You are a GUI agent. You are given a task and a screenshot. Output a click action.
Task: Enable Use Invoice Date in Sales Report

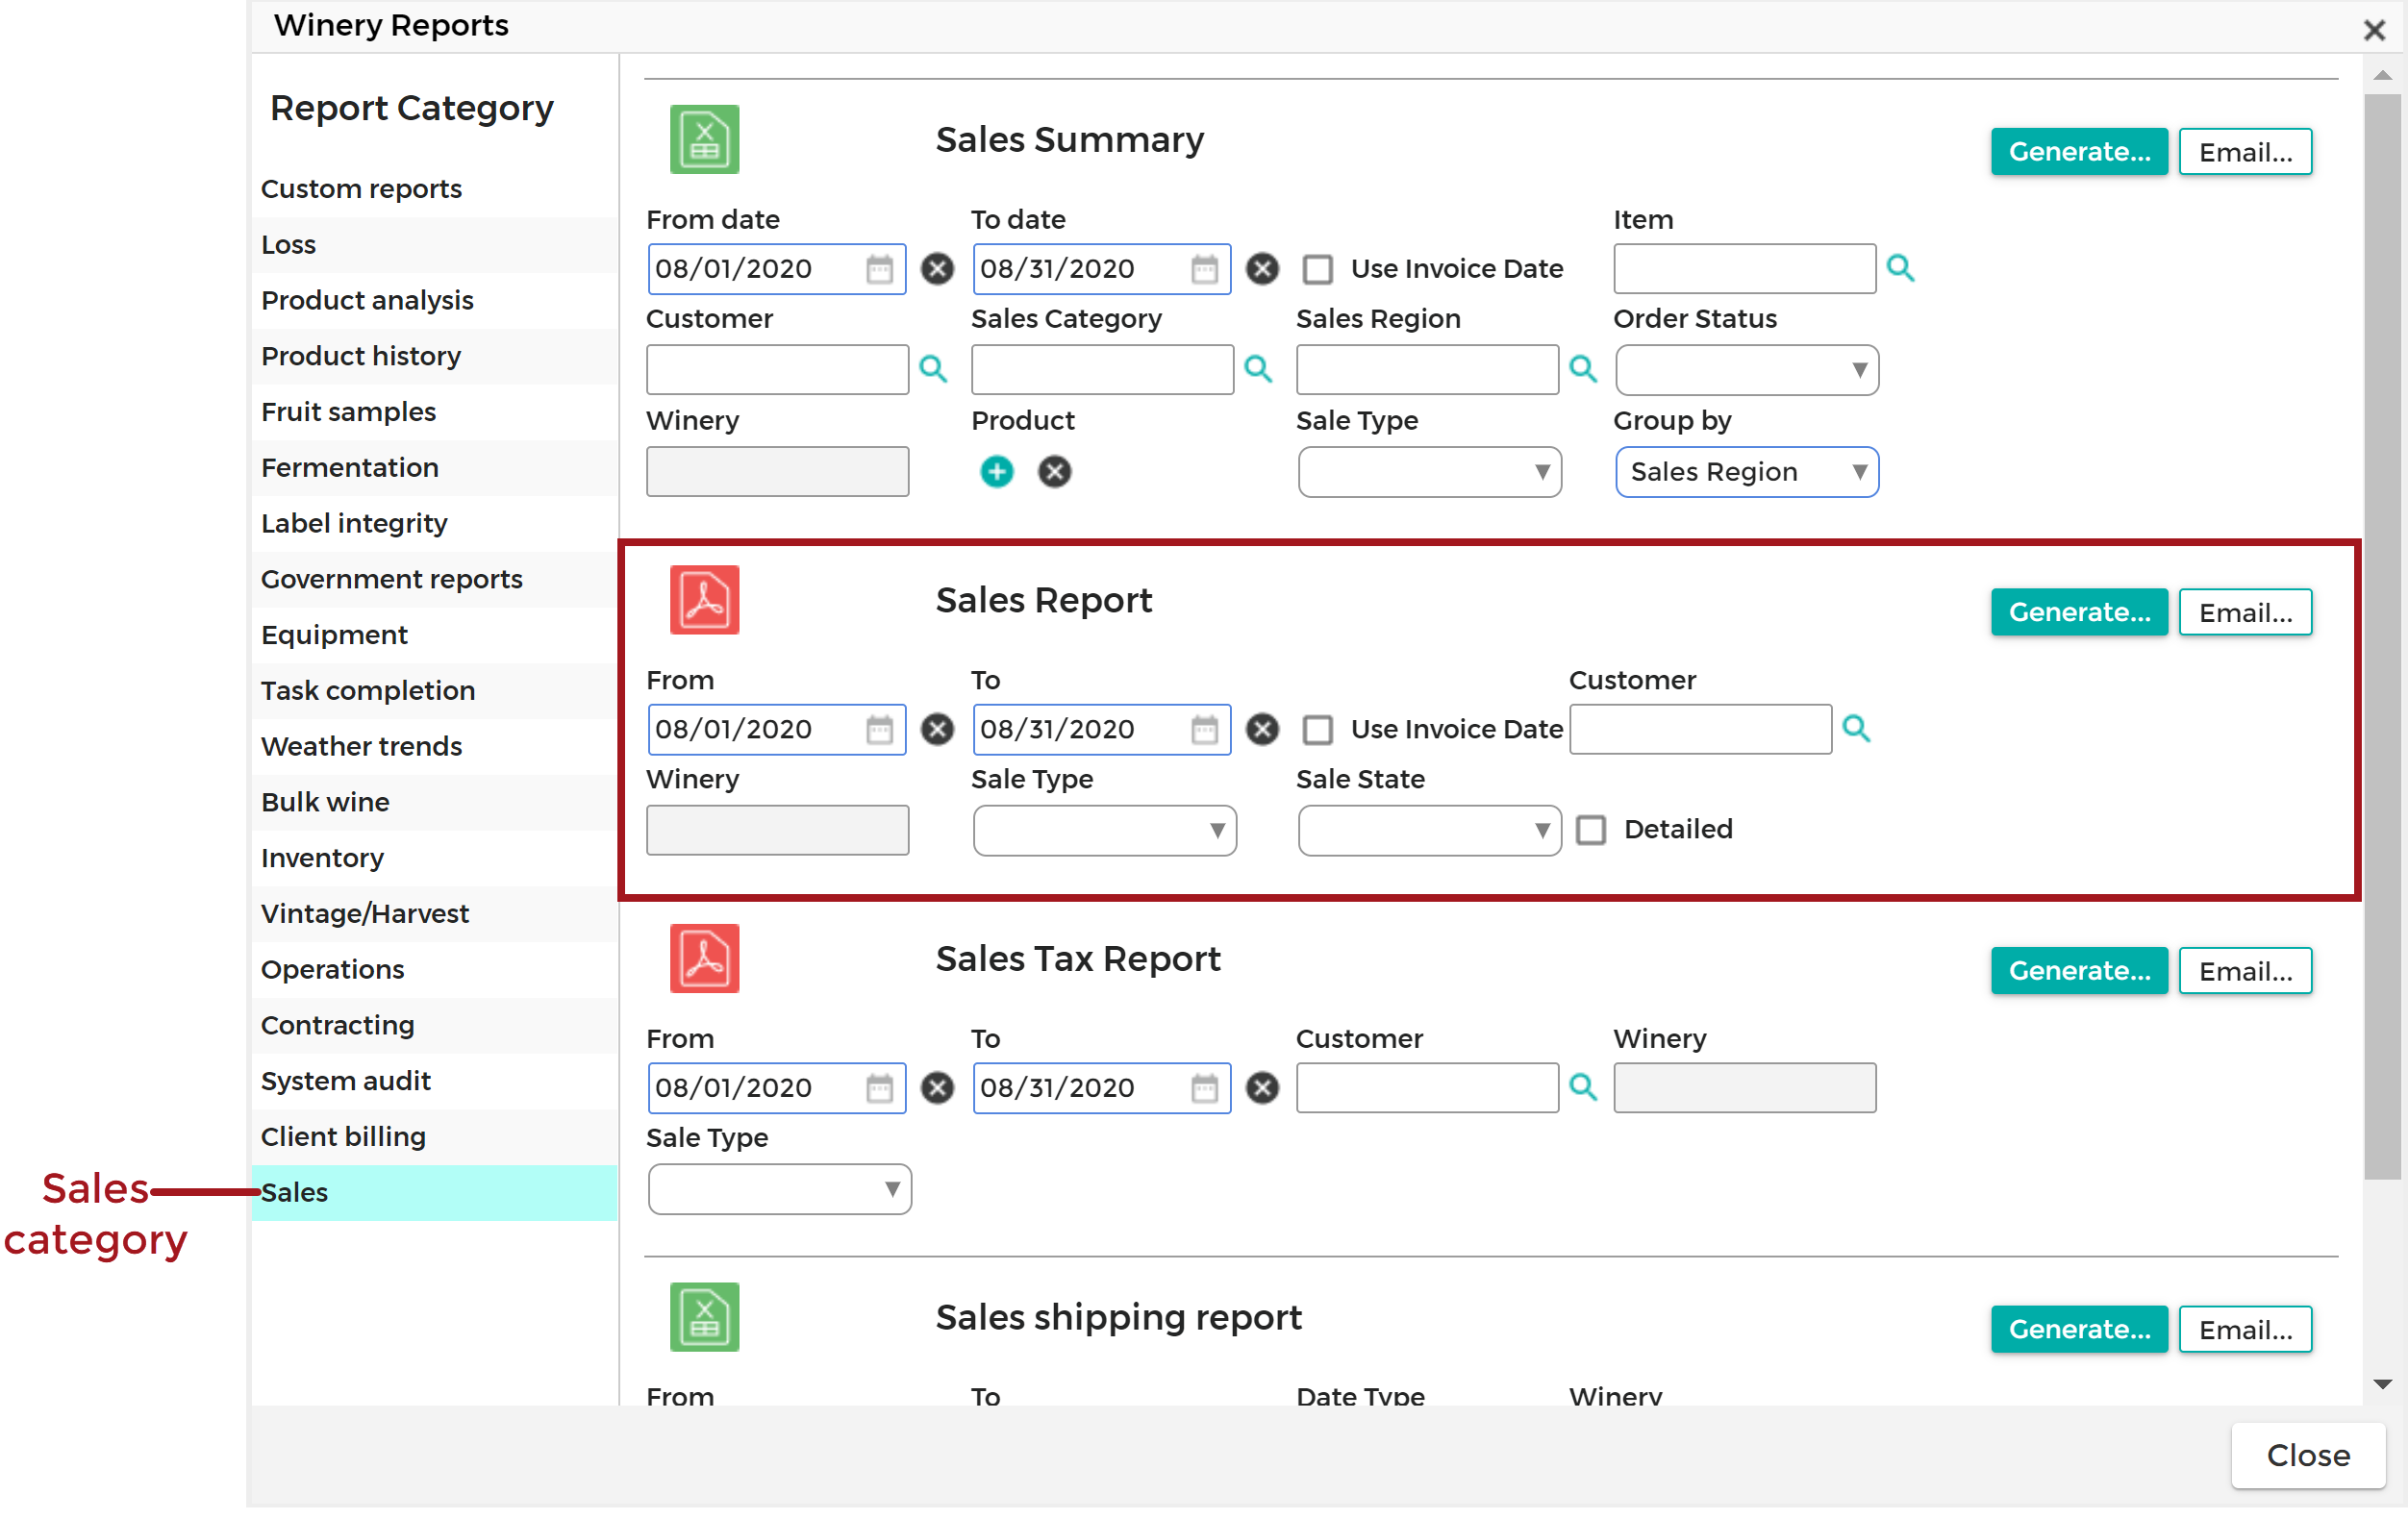coord(1317,730)
